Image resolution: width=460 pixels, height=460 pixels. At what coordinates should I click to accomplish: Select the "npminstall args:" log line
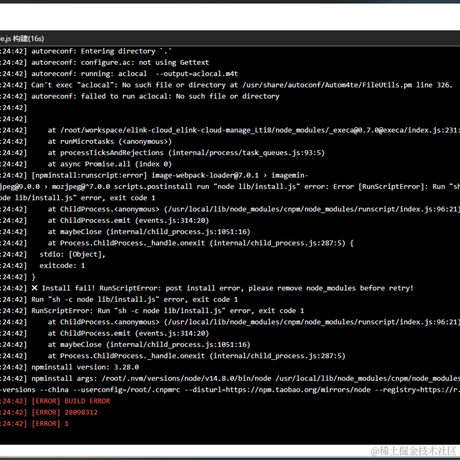230,379
